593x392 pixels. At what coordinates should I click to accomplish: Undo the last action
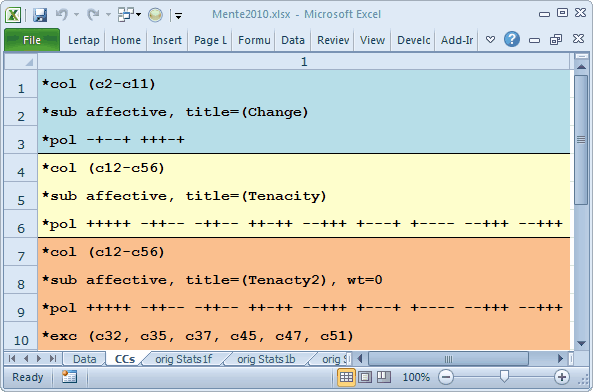pyautogui.click(x=61, y=15)
